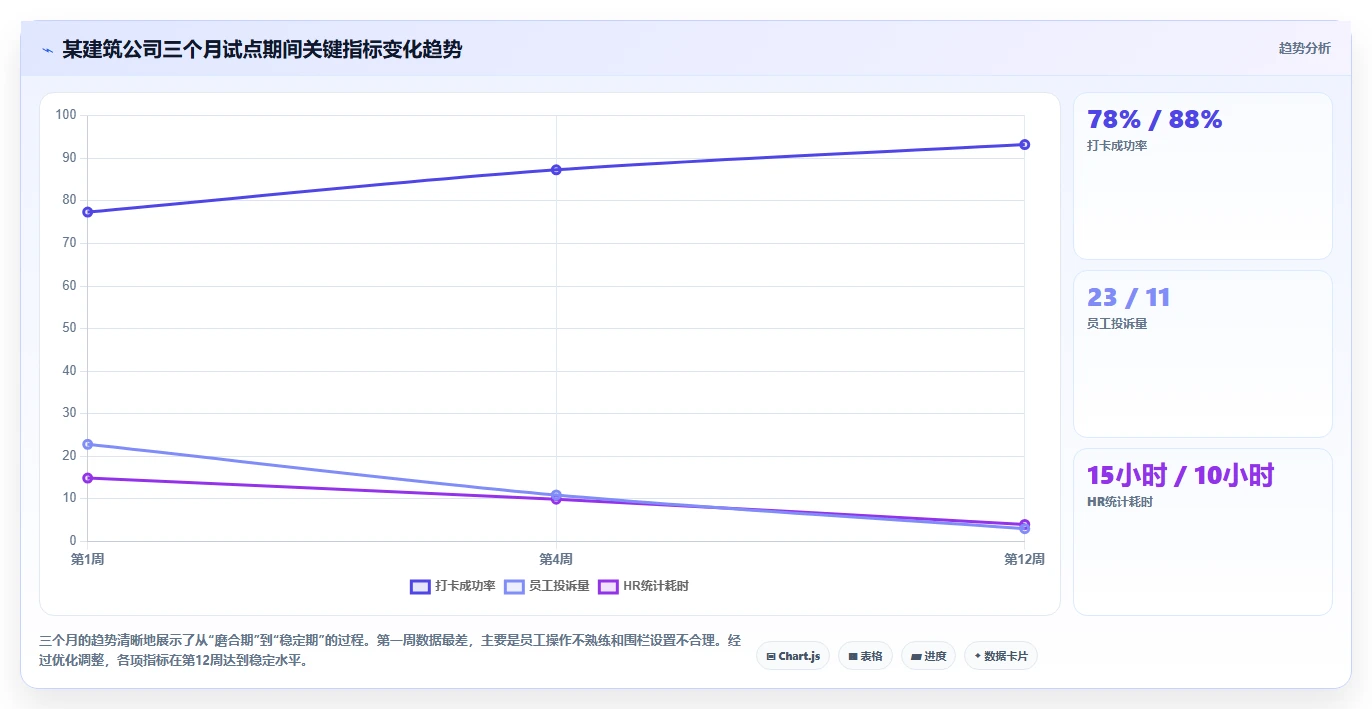The height and width of the screenshot is (709, 1372).
Task: Click the 第4周 x-axis label
Action: (556, 559)
